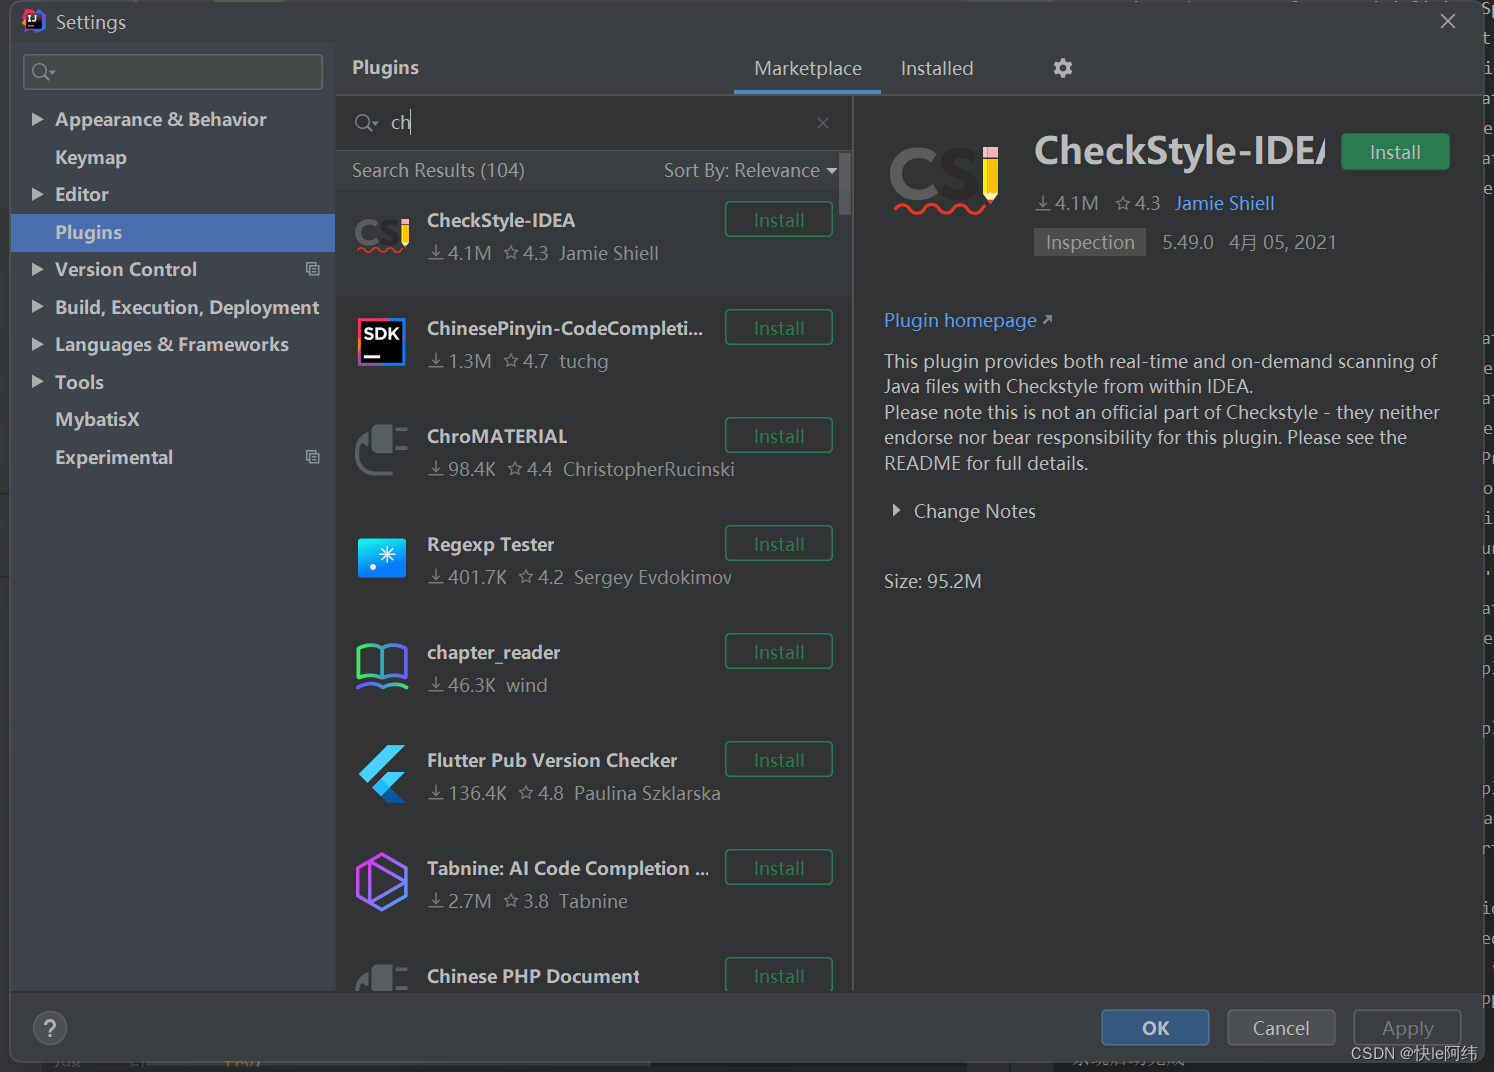Image resolution: width=1494 pixels, height=1072 pixels.
Task: Click the Version Control project-level icon
Action: (312, 269)
